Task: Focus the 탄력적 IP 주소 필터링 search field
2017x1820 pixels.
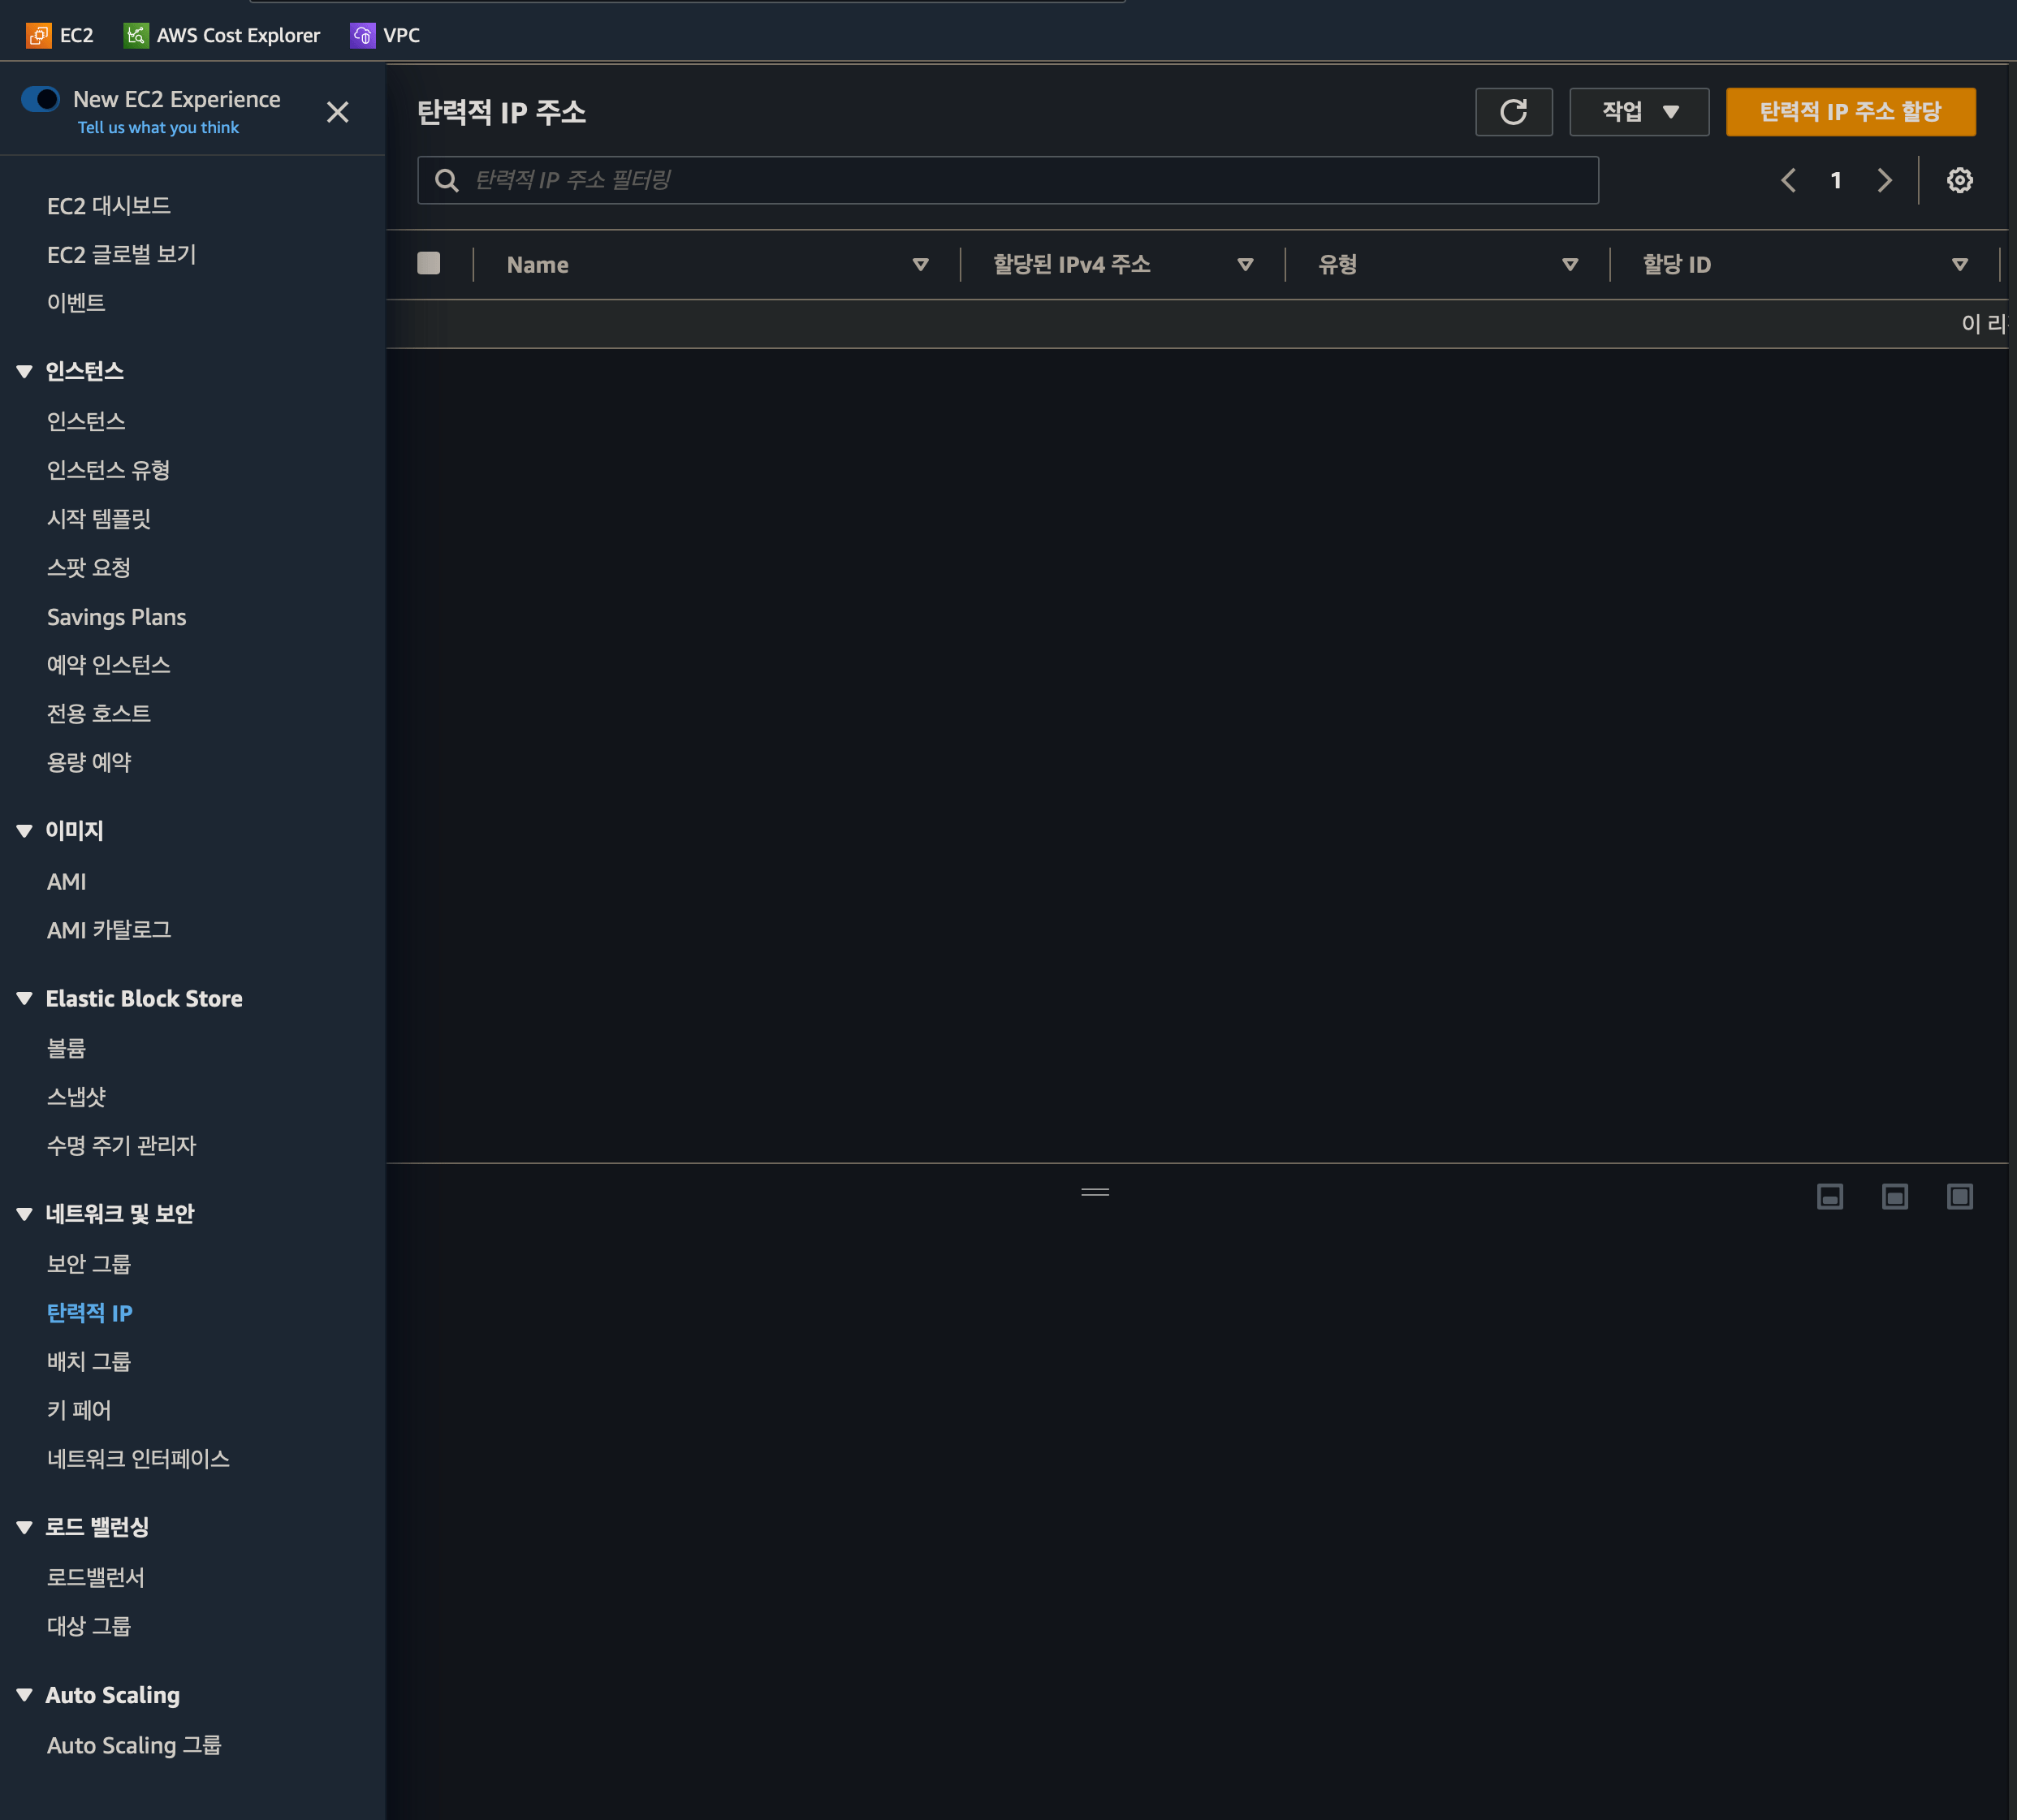Action: [1008, 180]
